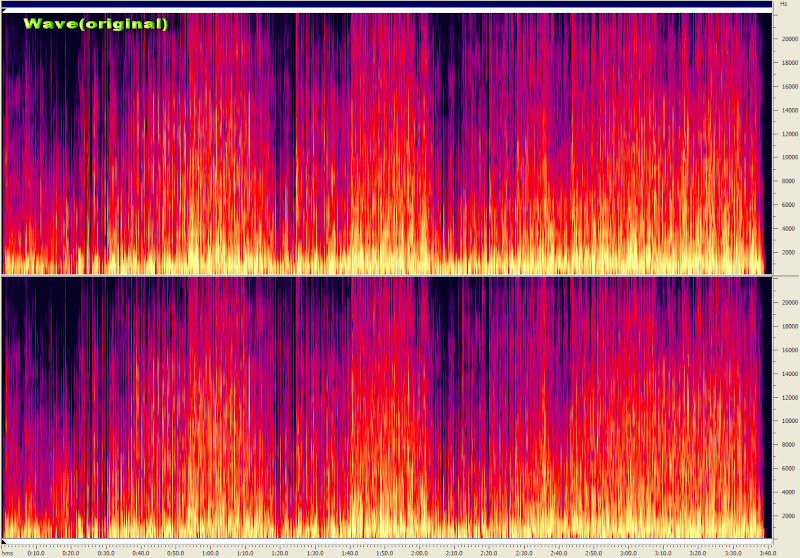800x558 pixels.
Task: Click 6000 on upper channel frequency scale
Action: pos(789,206)
